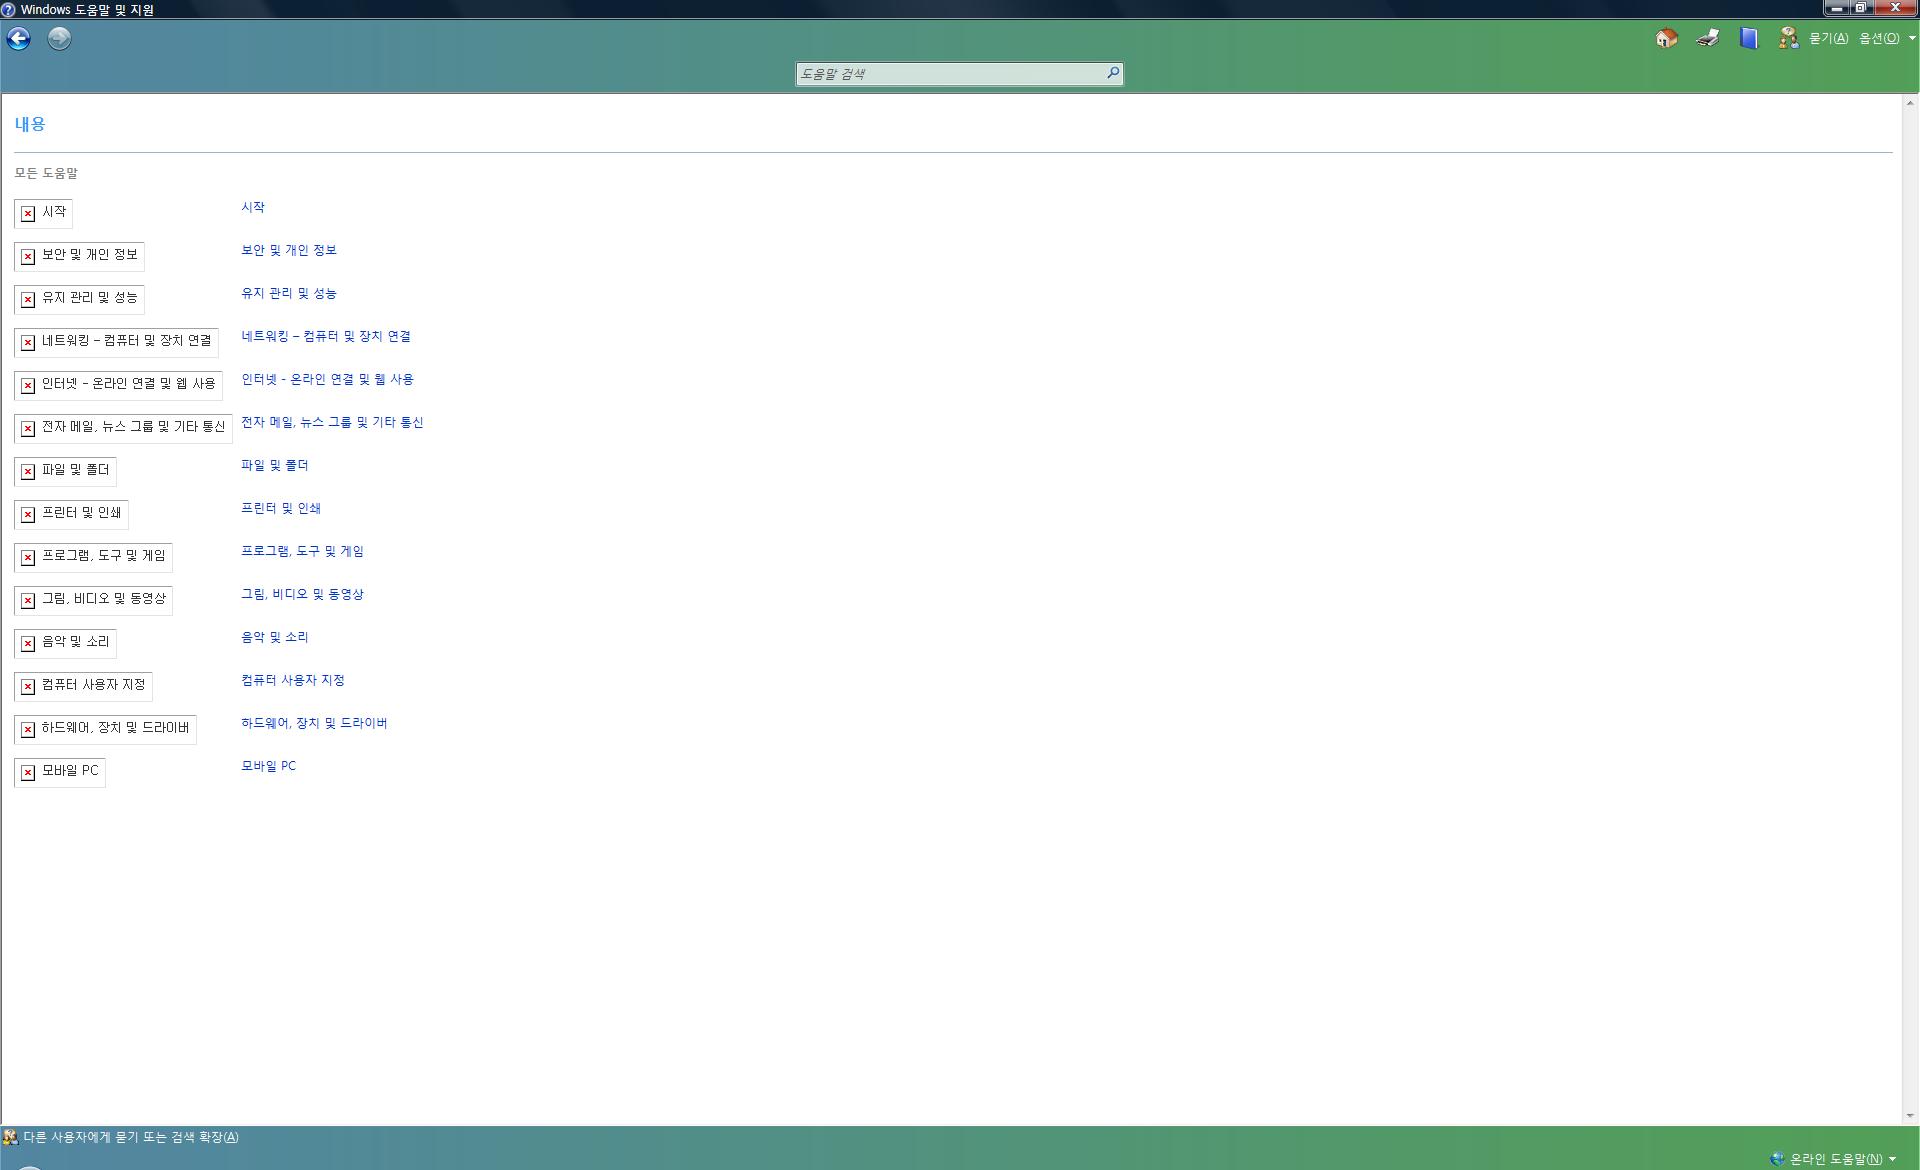Open the 온라인 도움말(N) dropdown
Screen dimensions: 1920x1170
pyautogui.click(x=1833, y=1159)
